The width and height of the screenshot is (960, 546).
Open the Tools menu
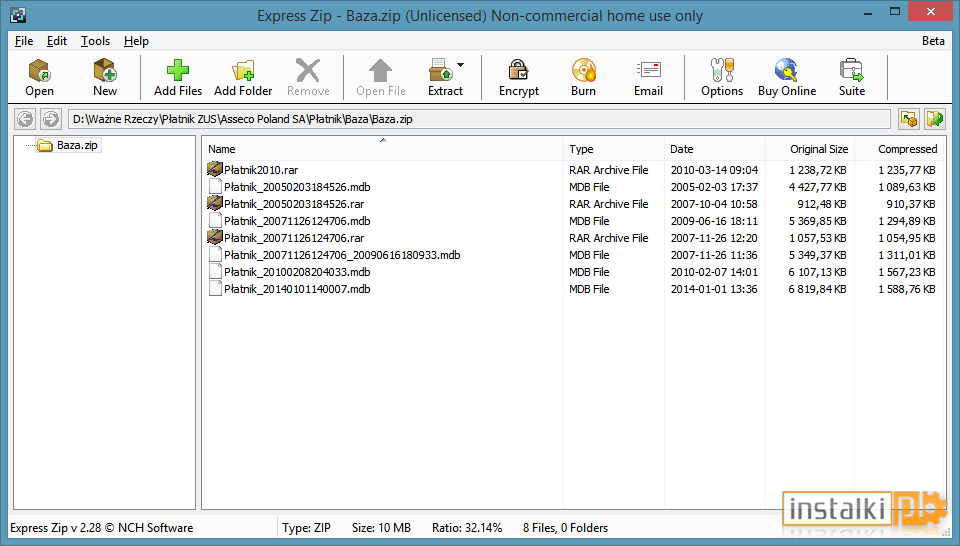[96, 41]
